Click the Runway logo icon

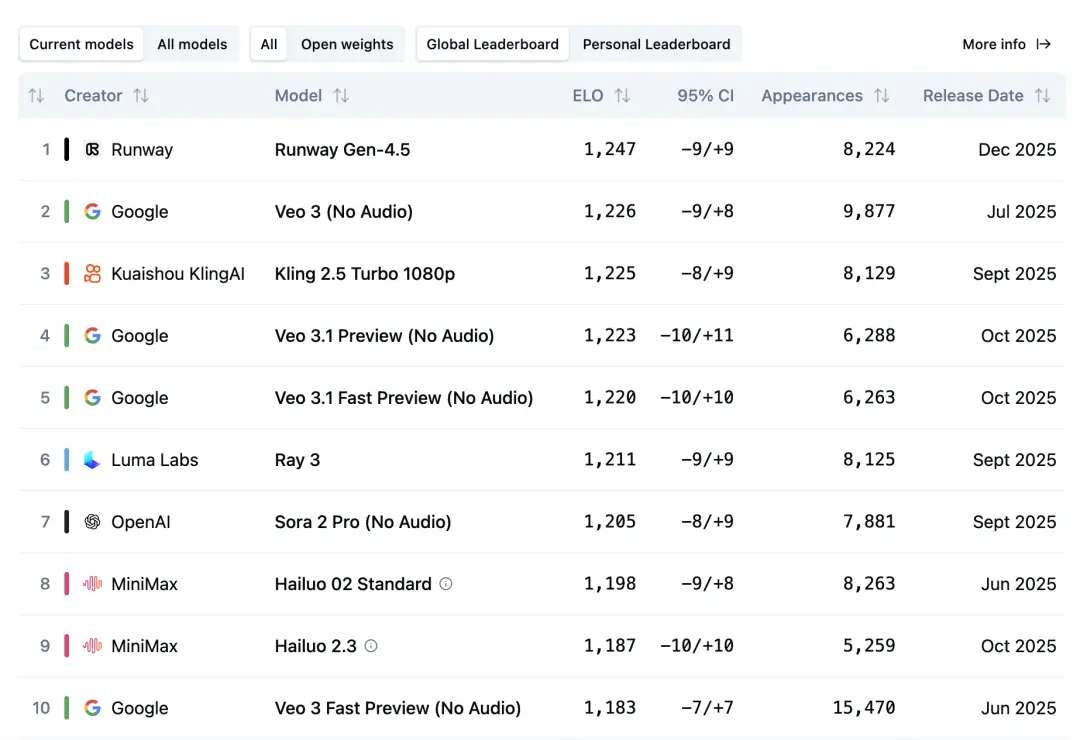point(92,150)
